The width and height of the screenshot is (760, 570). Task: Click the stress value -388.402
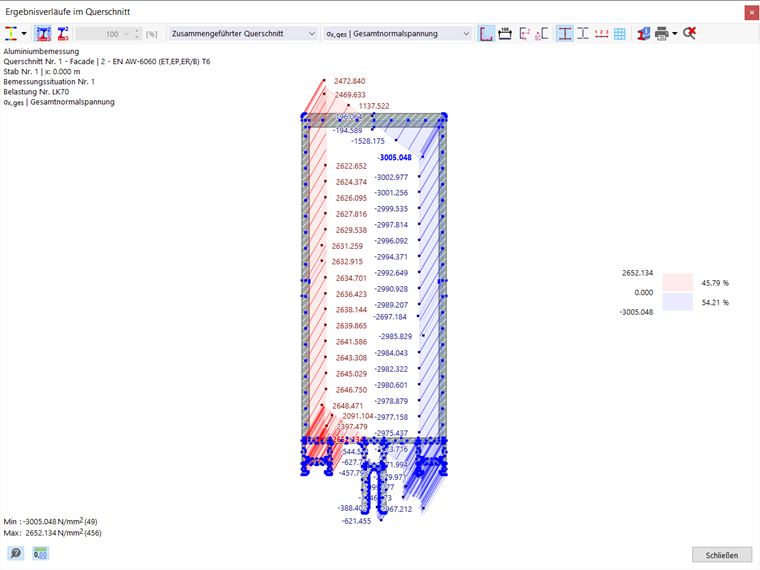point(352,508)
